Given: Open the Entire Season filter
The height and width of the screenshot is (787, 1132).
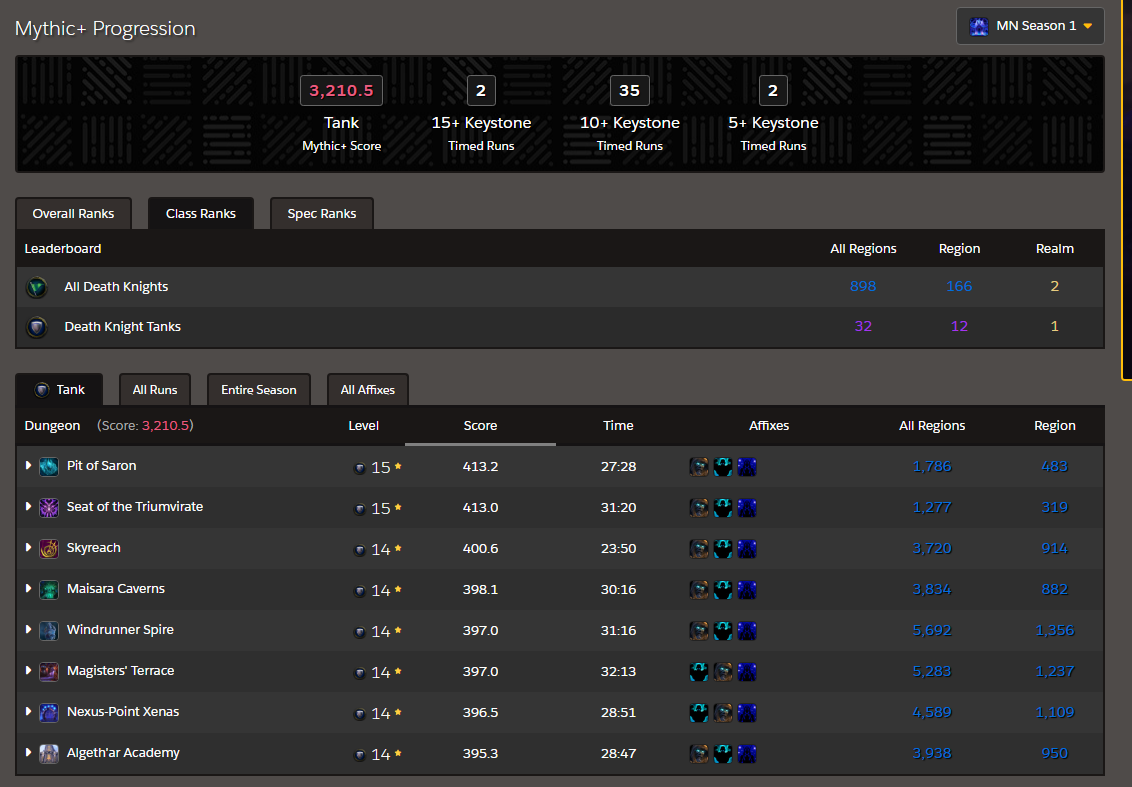Looking at the screenshot, I should pos(258,390).
